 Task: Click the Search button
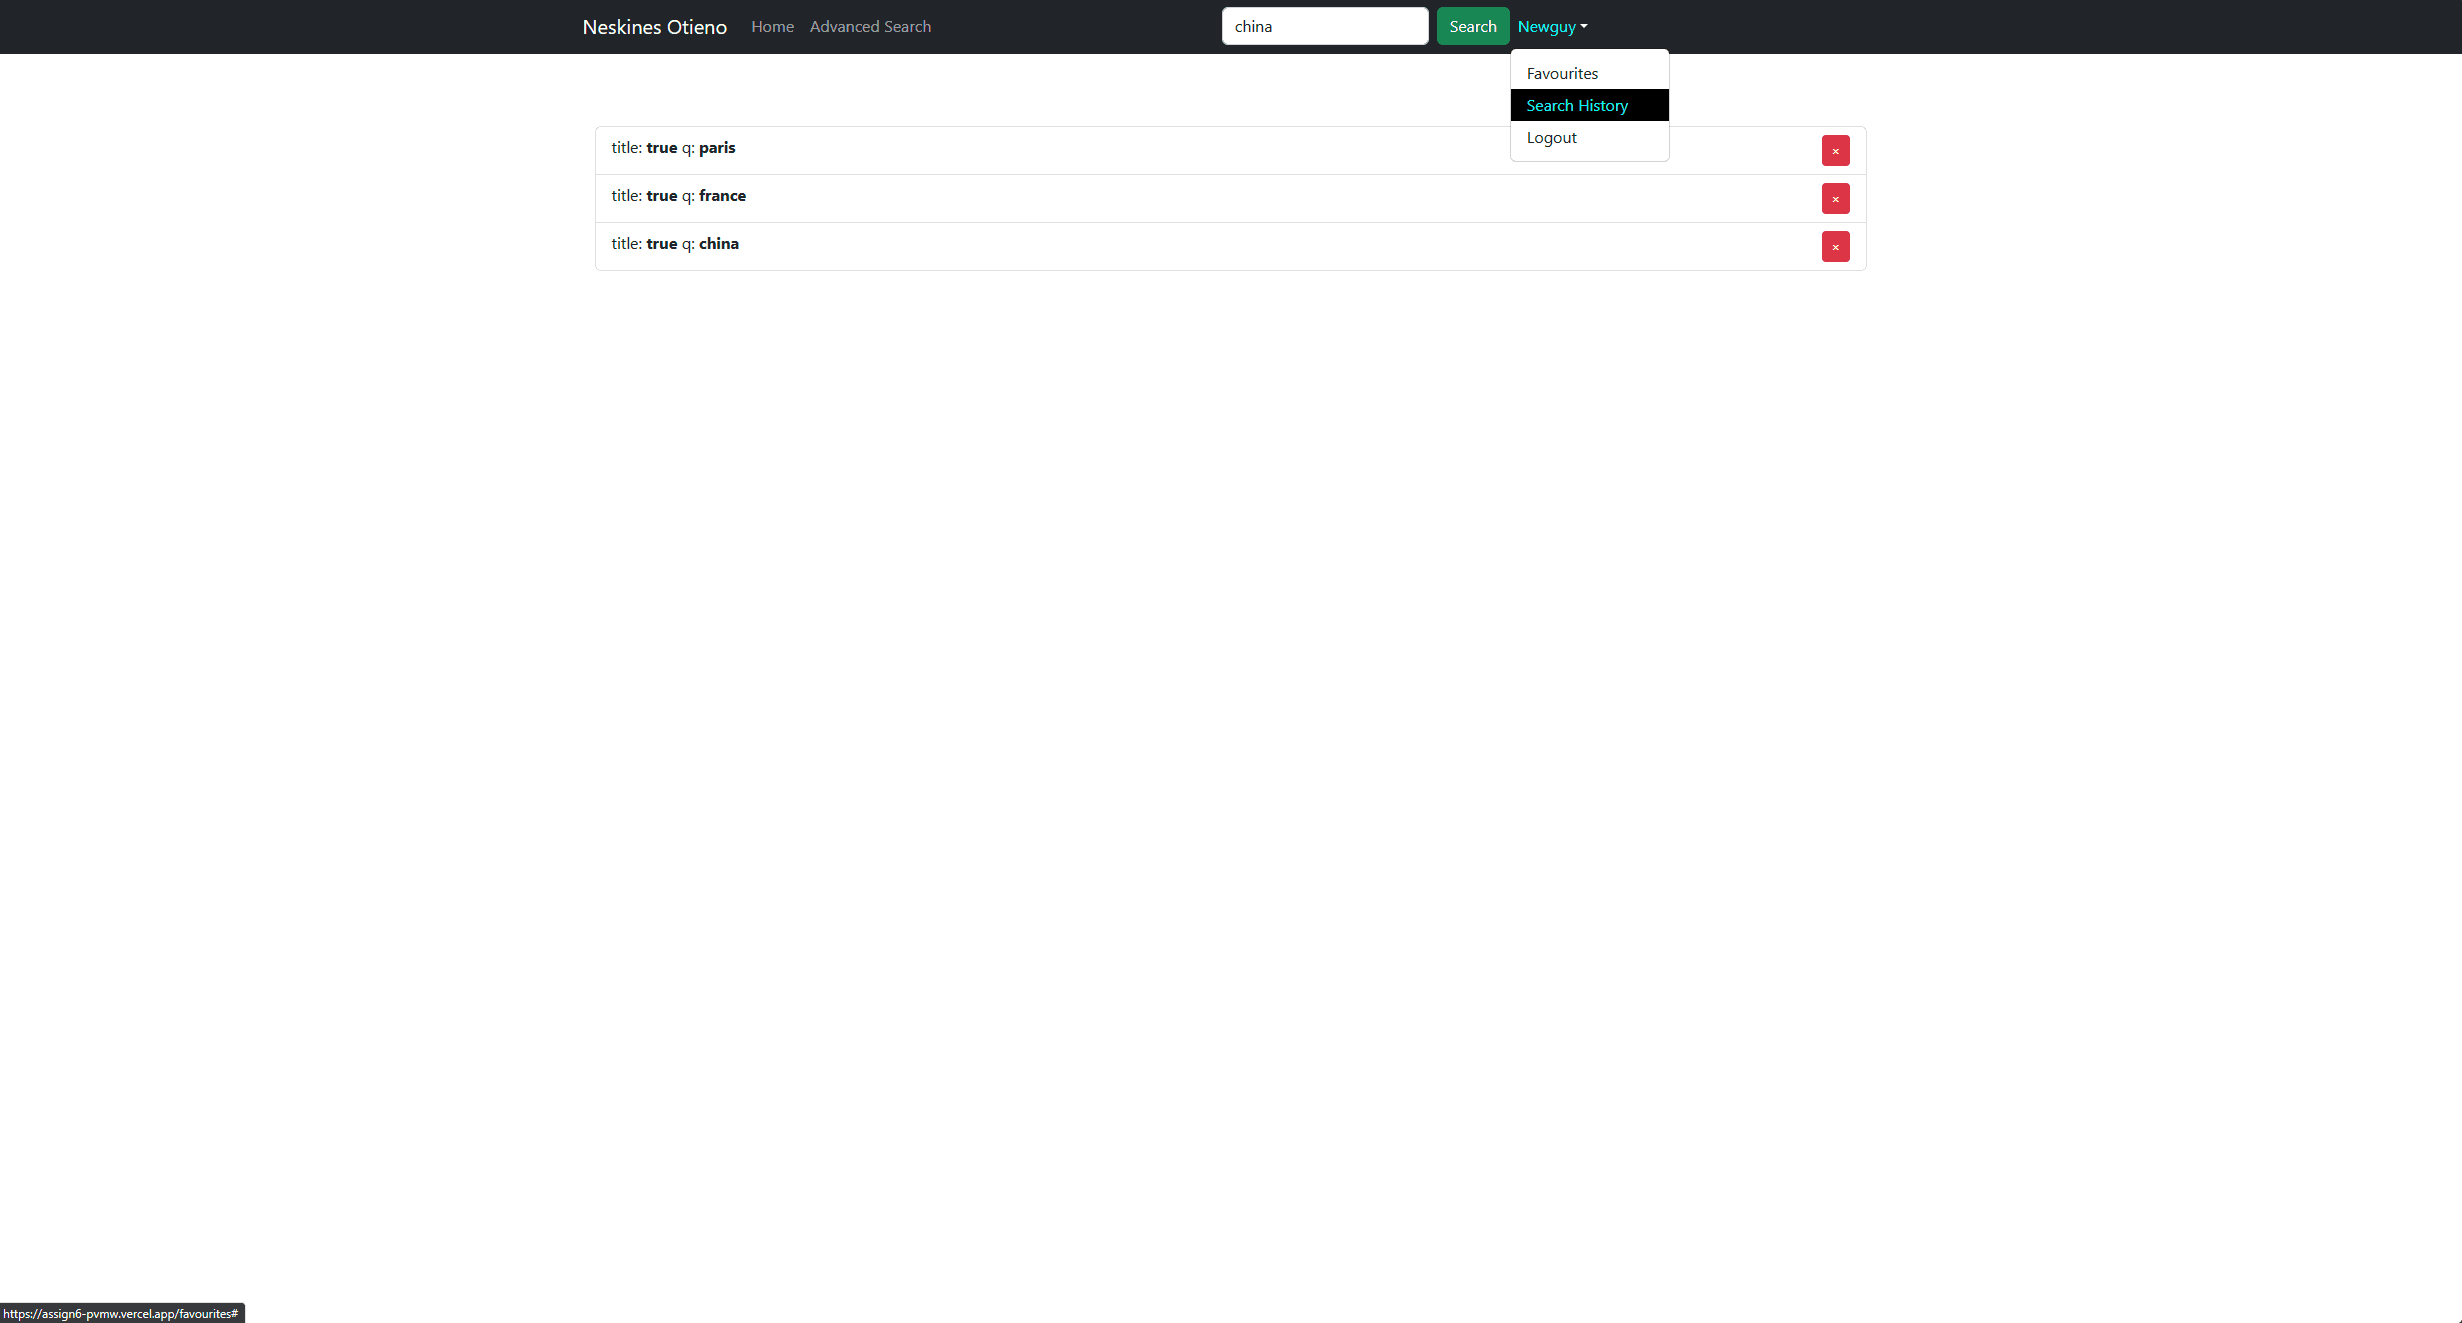(1472, 25)
